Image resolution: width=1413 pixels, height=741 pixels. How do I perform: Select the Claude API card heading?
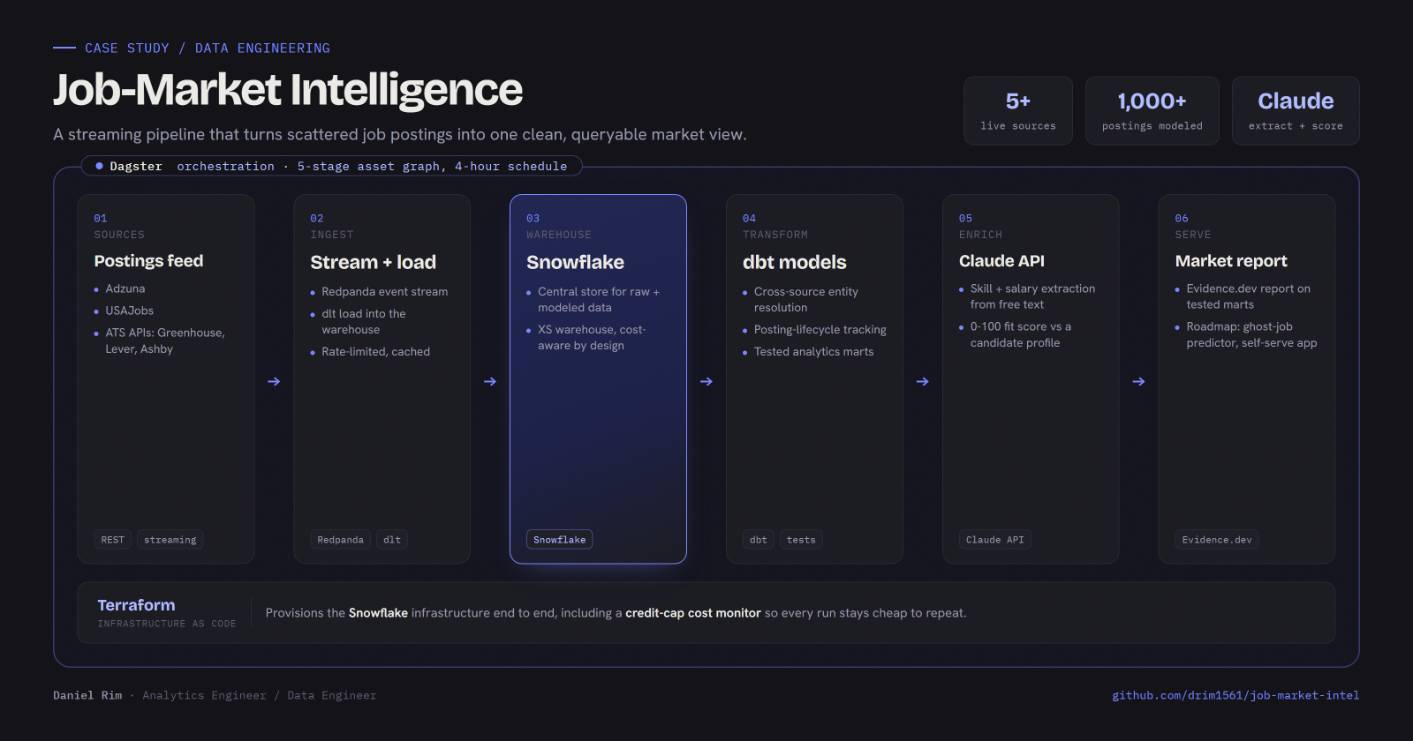tap(1001, 261)
